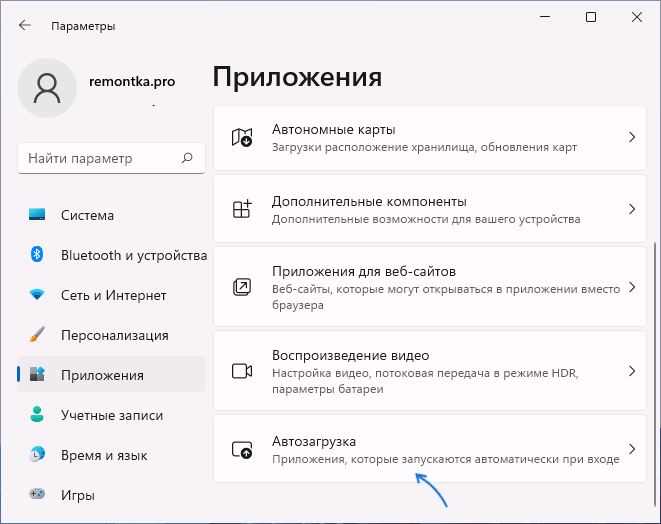Expand Дополнительные компоненты chevron
This screenshot has height=524, width=661.
point(632,209)
